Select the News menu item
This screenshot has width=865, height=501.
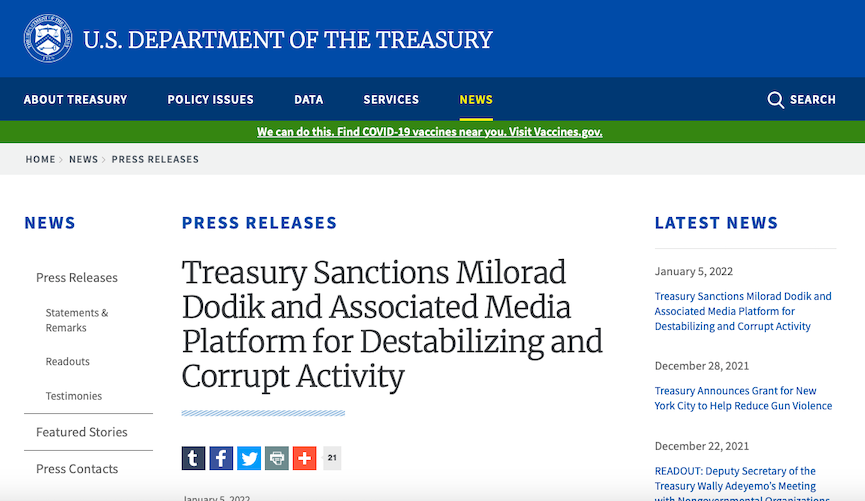(x=476, y=100)
